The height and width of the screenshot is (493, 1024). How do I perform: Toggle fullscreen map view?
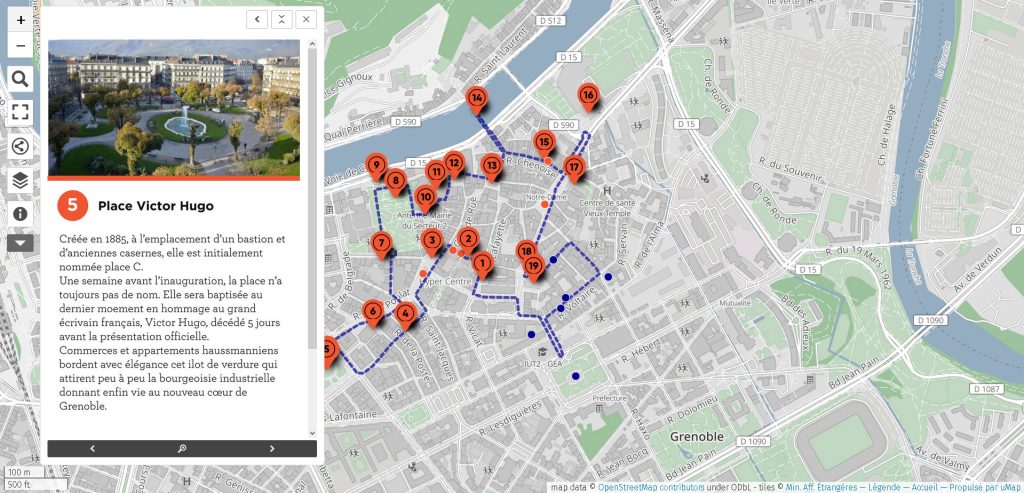pos(21,112)
